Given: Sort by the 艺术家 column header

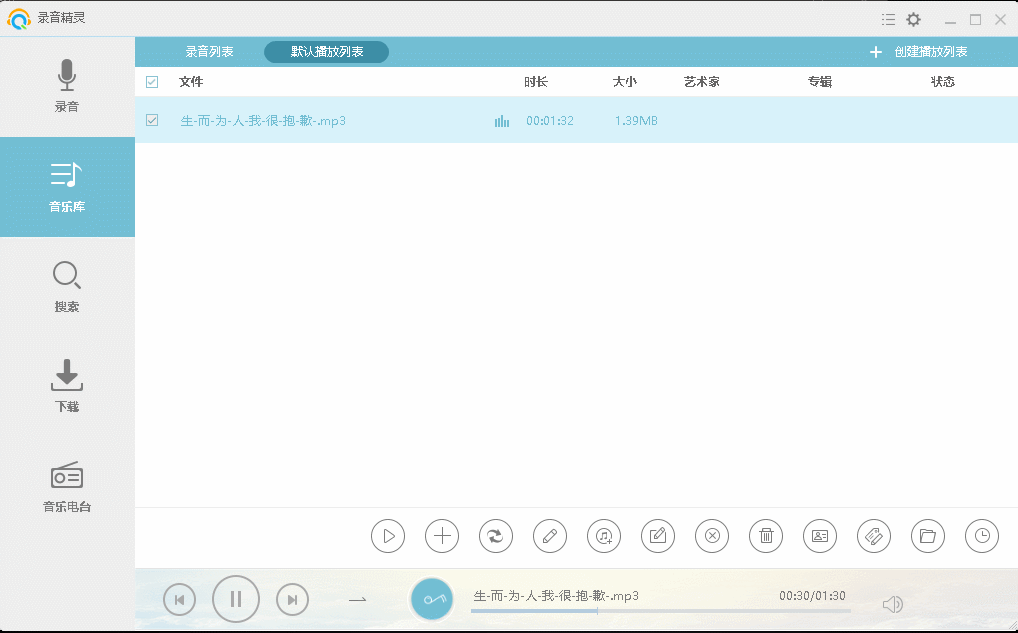Looking at the screenshot, I should pyautogui.click(x=702, y=82).
